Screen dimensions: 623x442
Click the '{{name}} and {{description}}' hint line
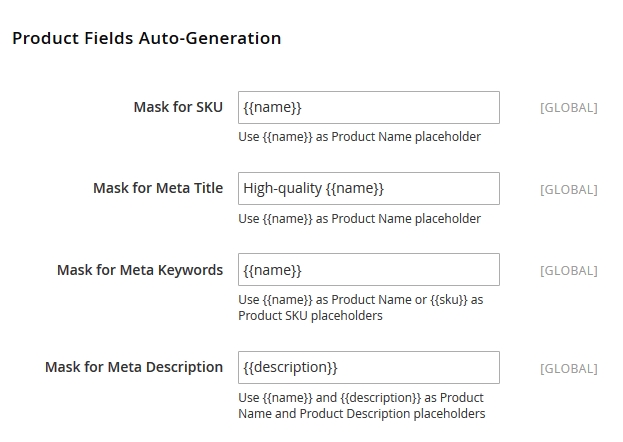360,397
